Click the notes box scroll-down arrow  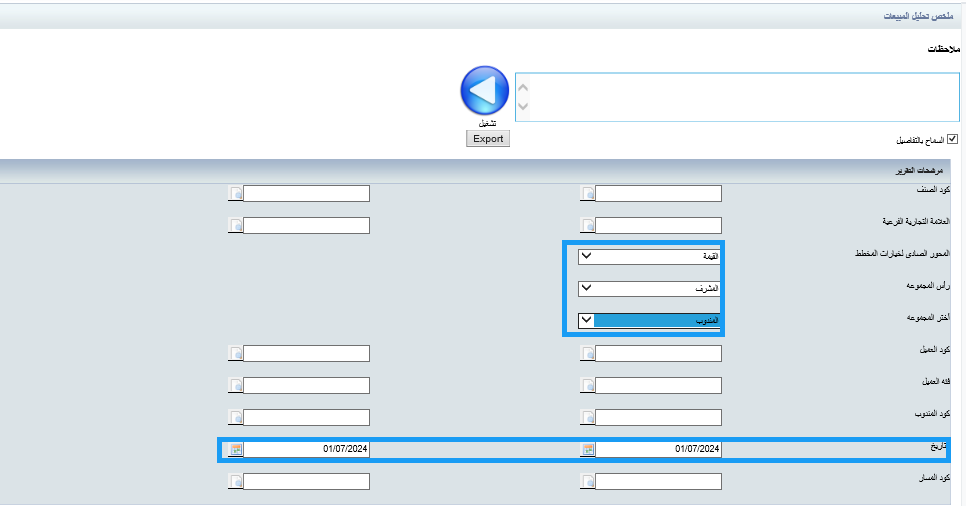pos(523,106)
